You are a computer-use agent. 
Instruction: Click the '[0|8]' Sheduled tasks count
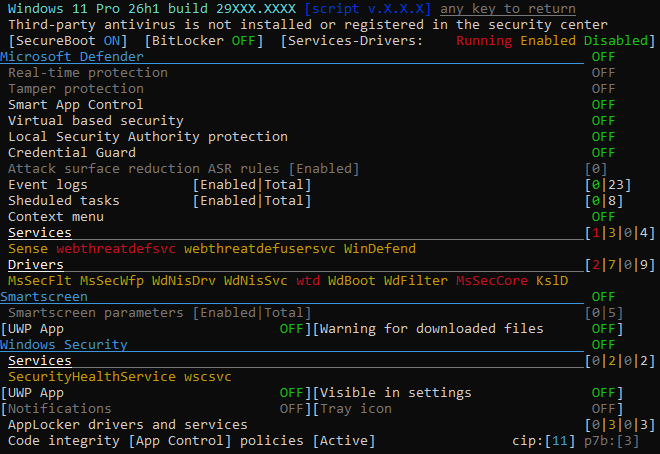[x=604, y=200]
